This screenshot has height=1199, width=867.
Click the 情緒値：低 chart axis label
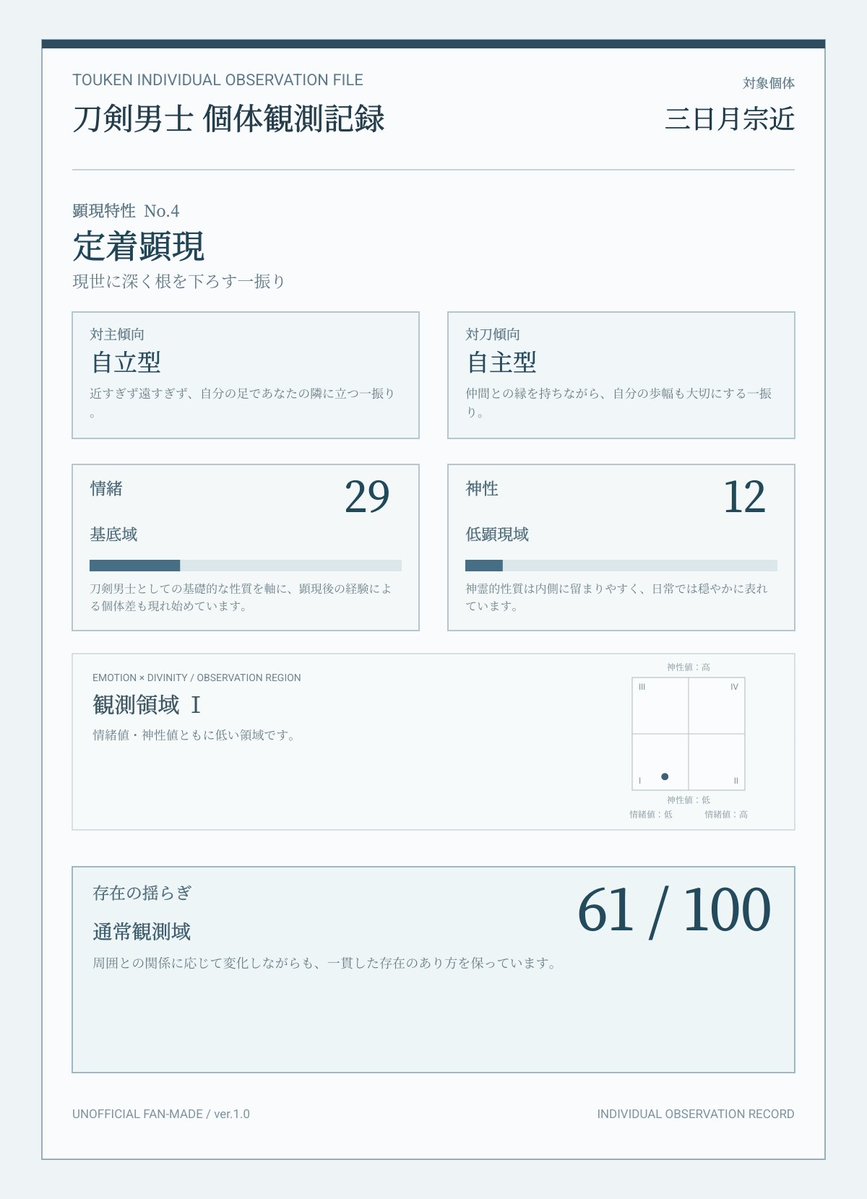[651, 814]
